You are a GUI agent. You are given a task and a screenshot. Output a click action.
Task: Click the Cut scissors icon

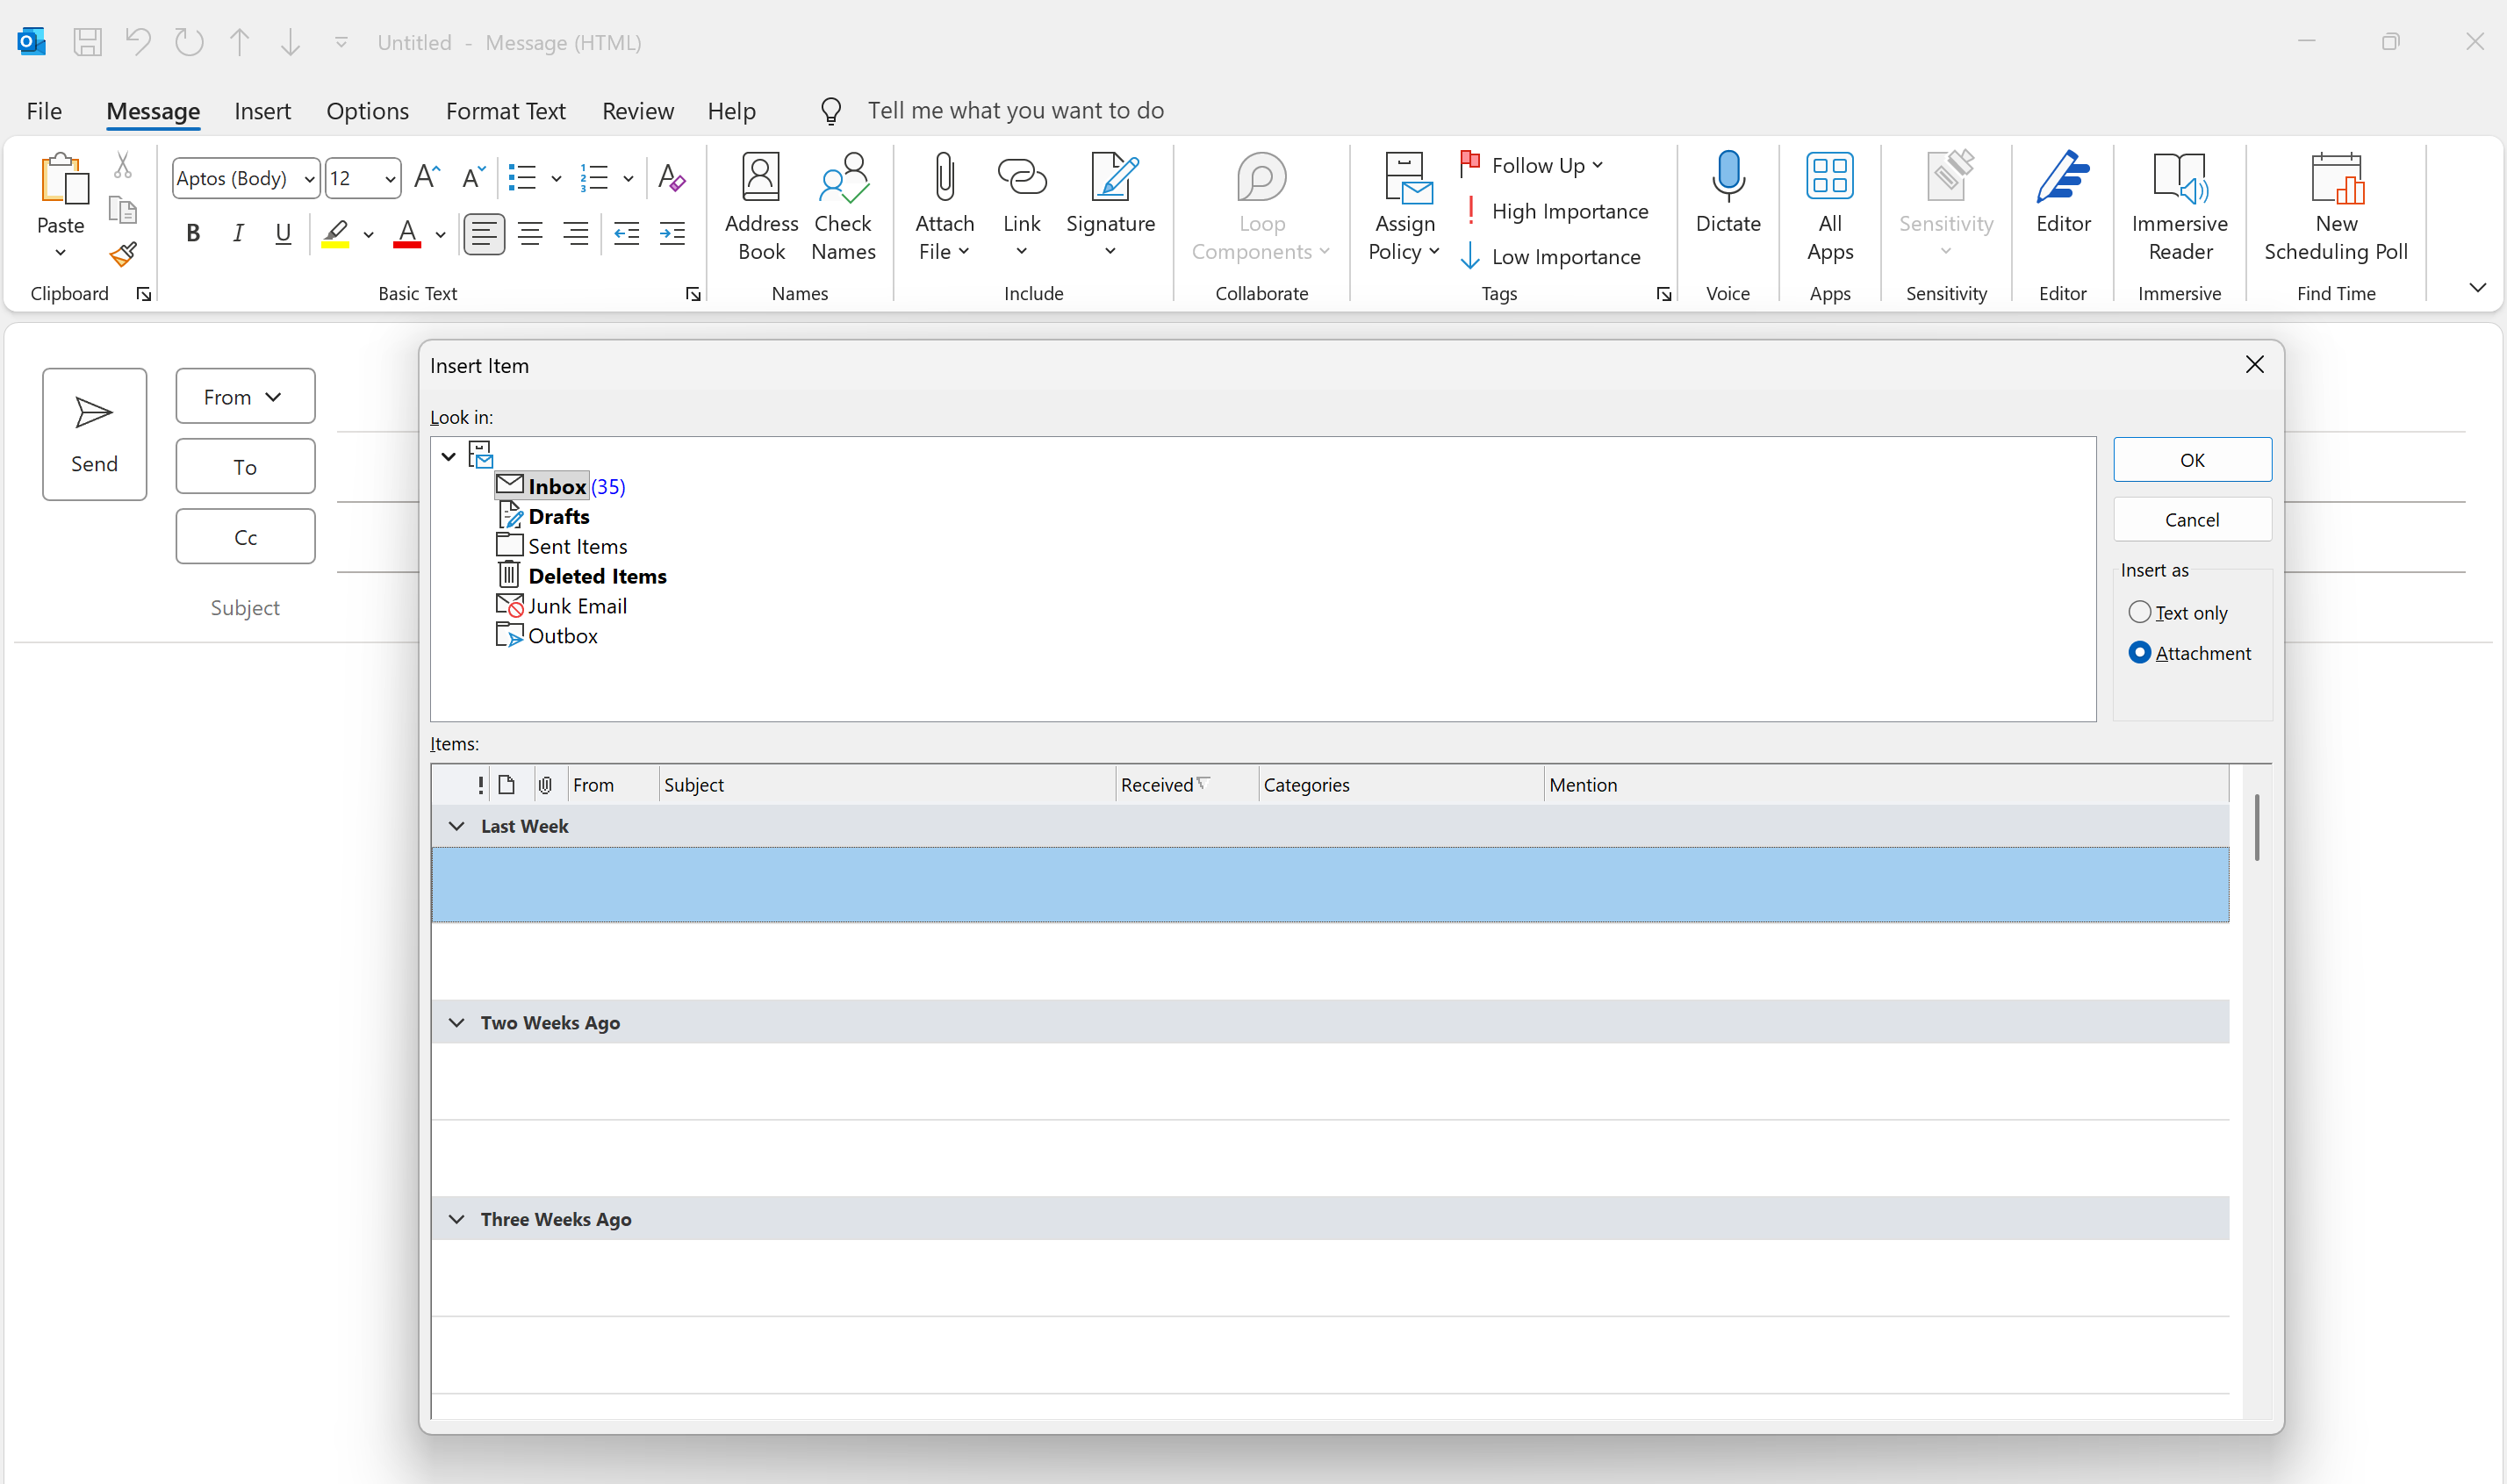pos(123,164)
